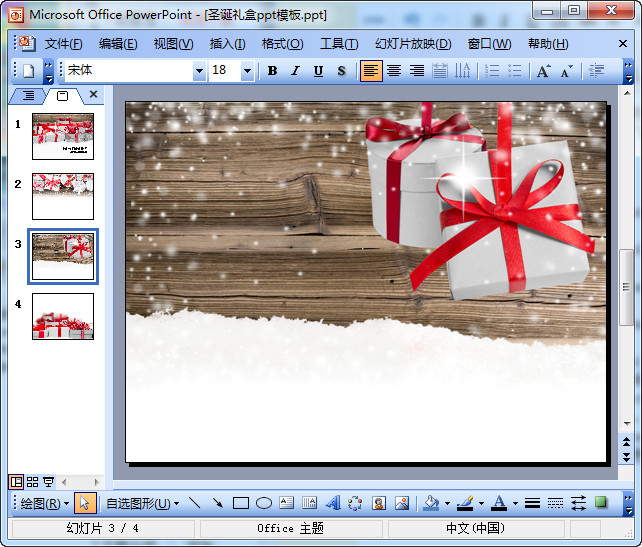Select the Oval tool
The image size is (642, 547).
coord(264,503)
